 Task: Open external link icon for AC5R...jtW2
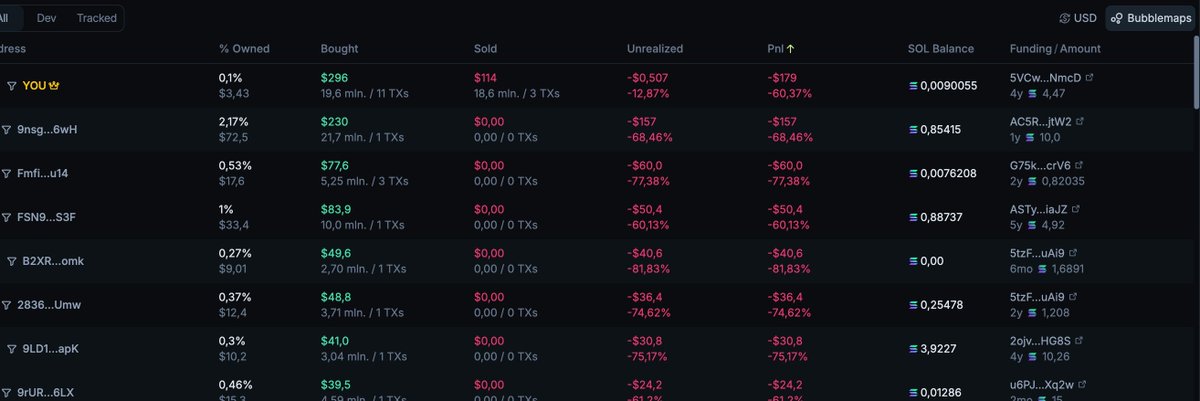[x=1081, y=121]
